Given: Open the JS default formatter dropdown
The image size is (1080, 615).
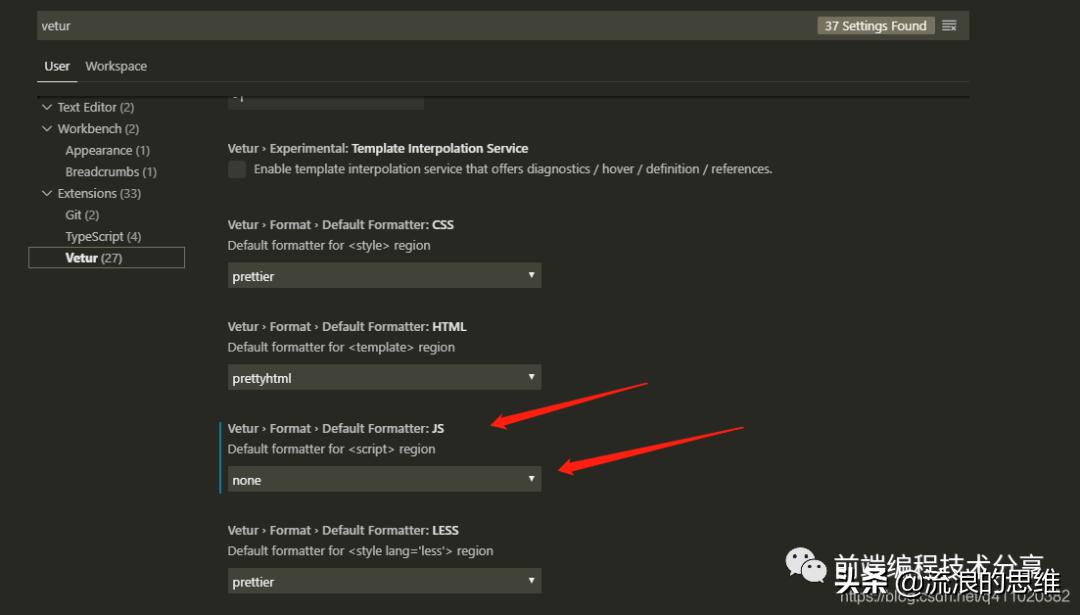Looking at the screenshot, I should click(384, 480).
